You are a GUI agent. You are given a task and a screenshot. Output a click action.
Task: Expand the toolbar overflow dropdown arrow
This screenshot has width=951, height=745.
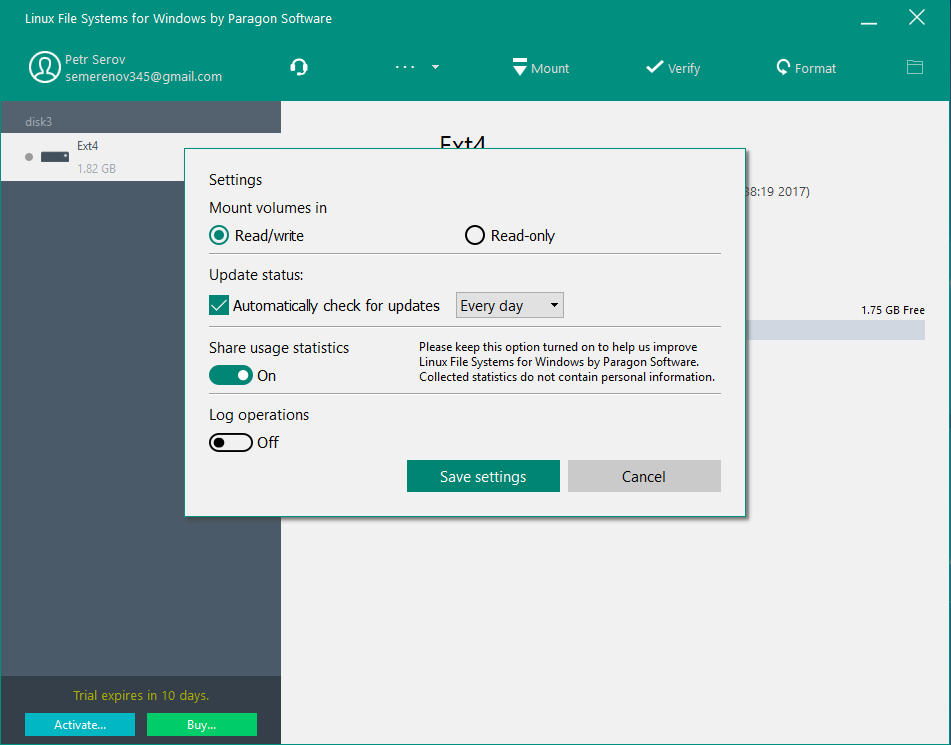[x=434, y=67]
